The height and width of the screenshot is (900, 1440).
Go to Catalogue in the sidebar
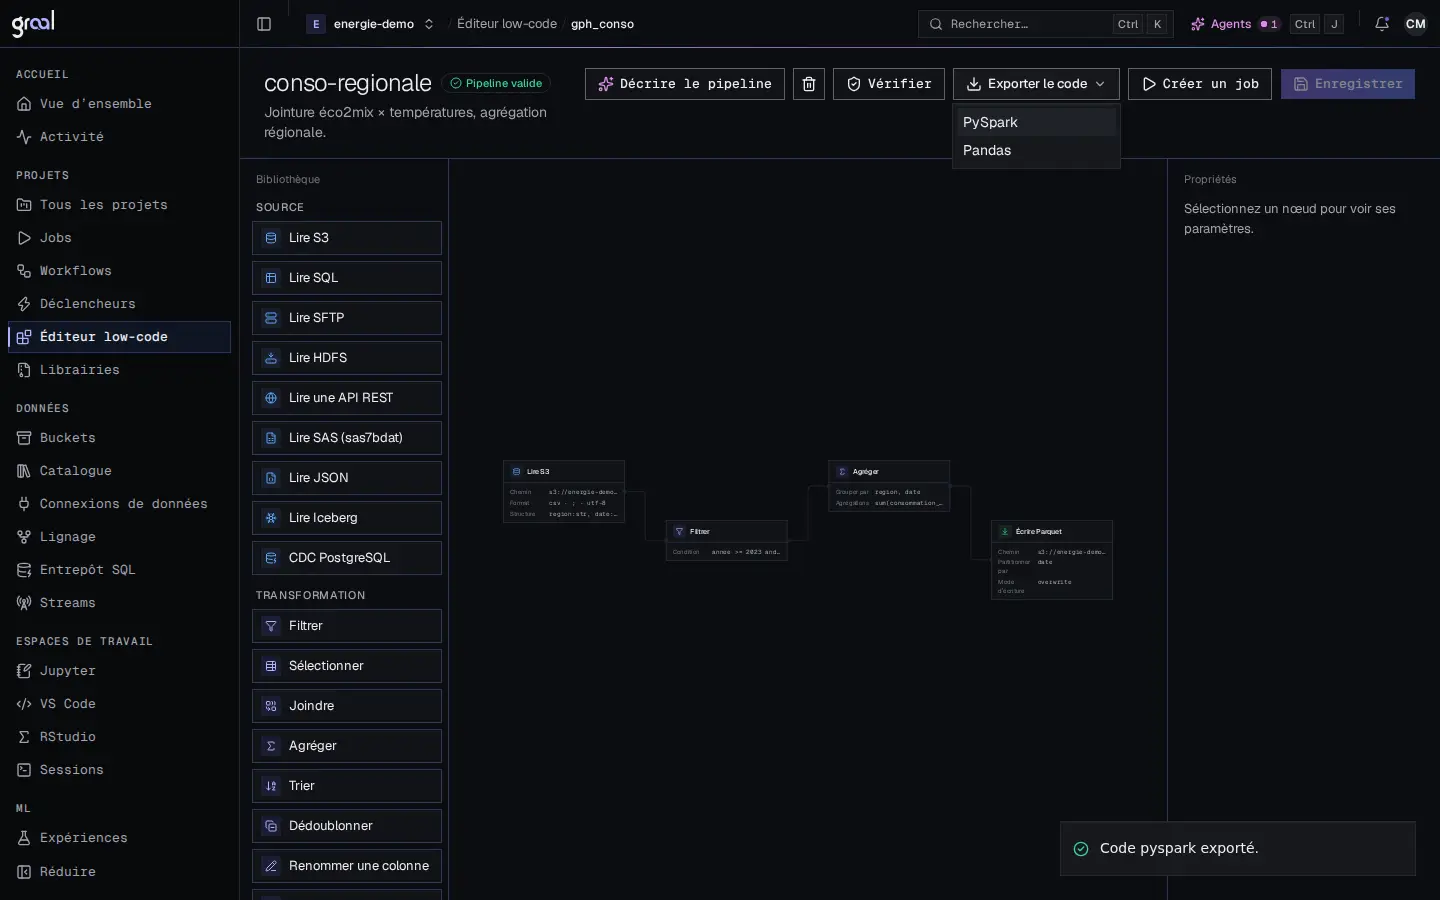[119, 471]
